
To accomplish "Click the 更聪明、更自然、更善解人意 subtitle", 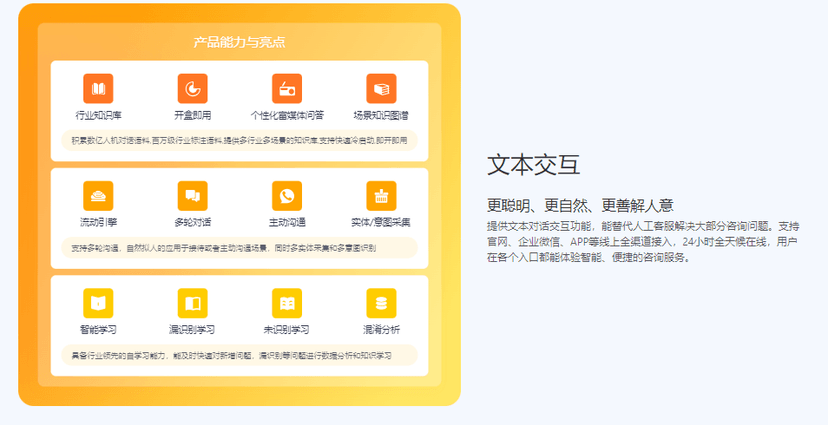I will click(x=580, y=205).
